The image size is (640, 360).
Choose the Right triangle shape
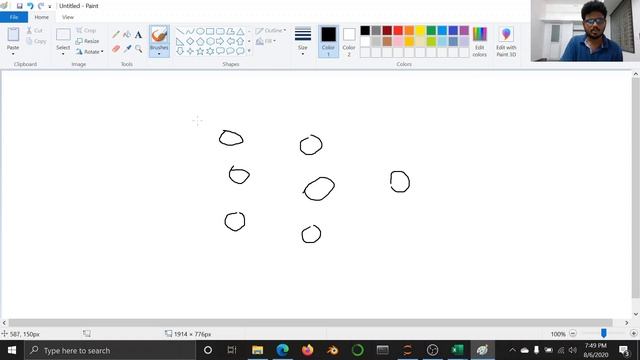point(180,41)
